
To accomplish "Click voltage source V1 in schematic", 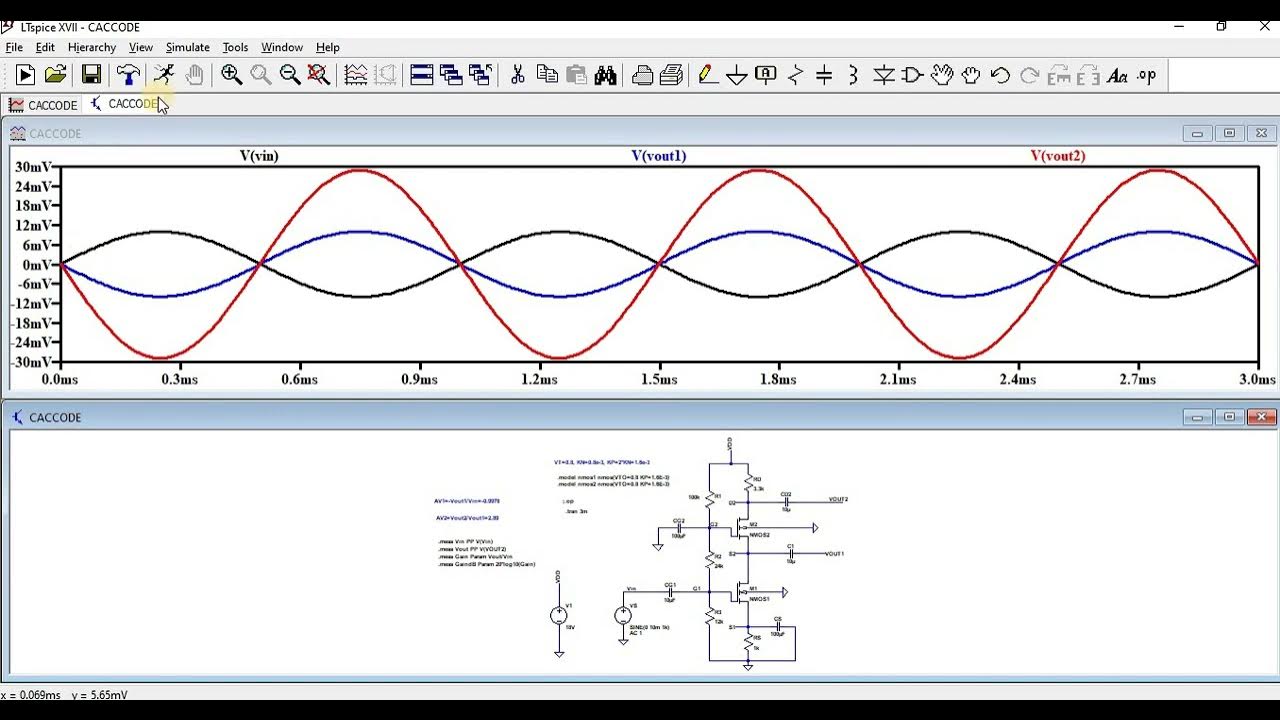I will (559, 615).
